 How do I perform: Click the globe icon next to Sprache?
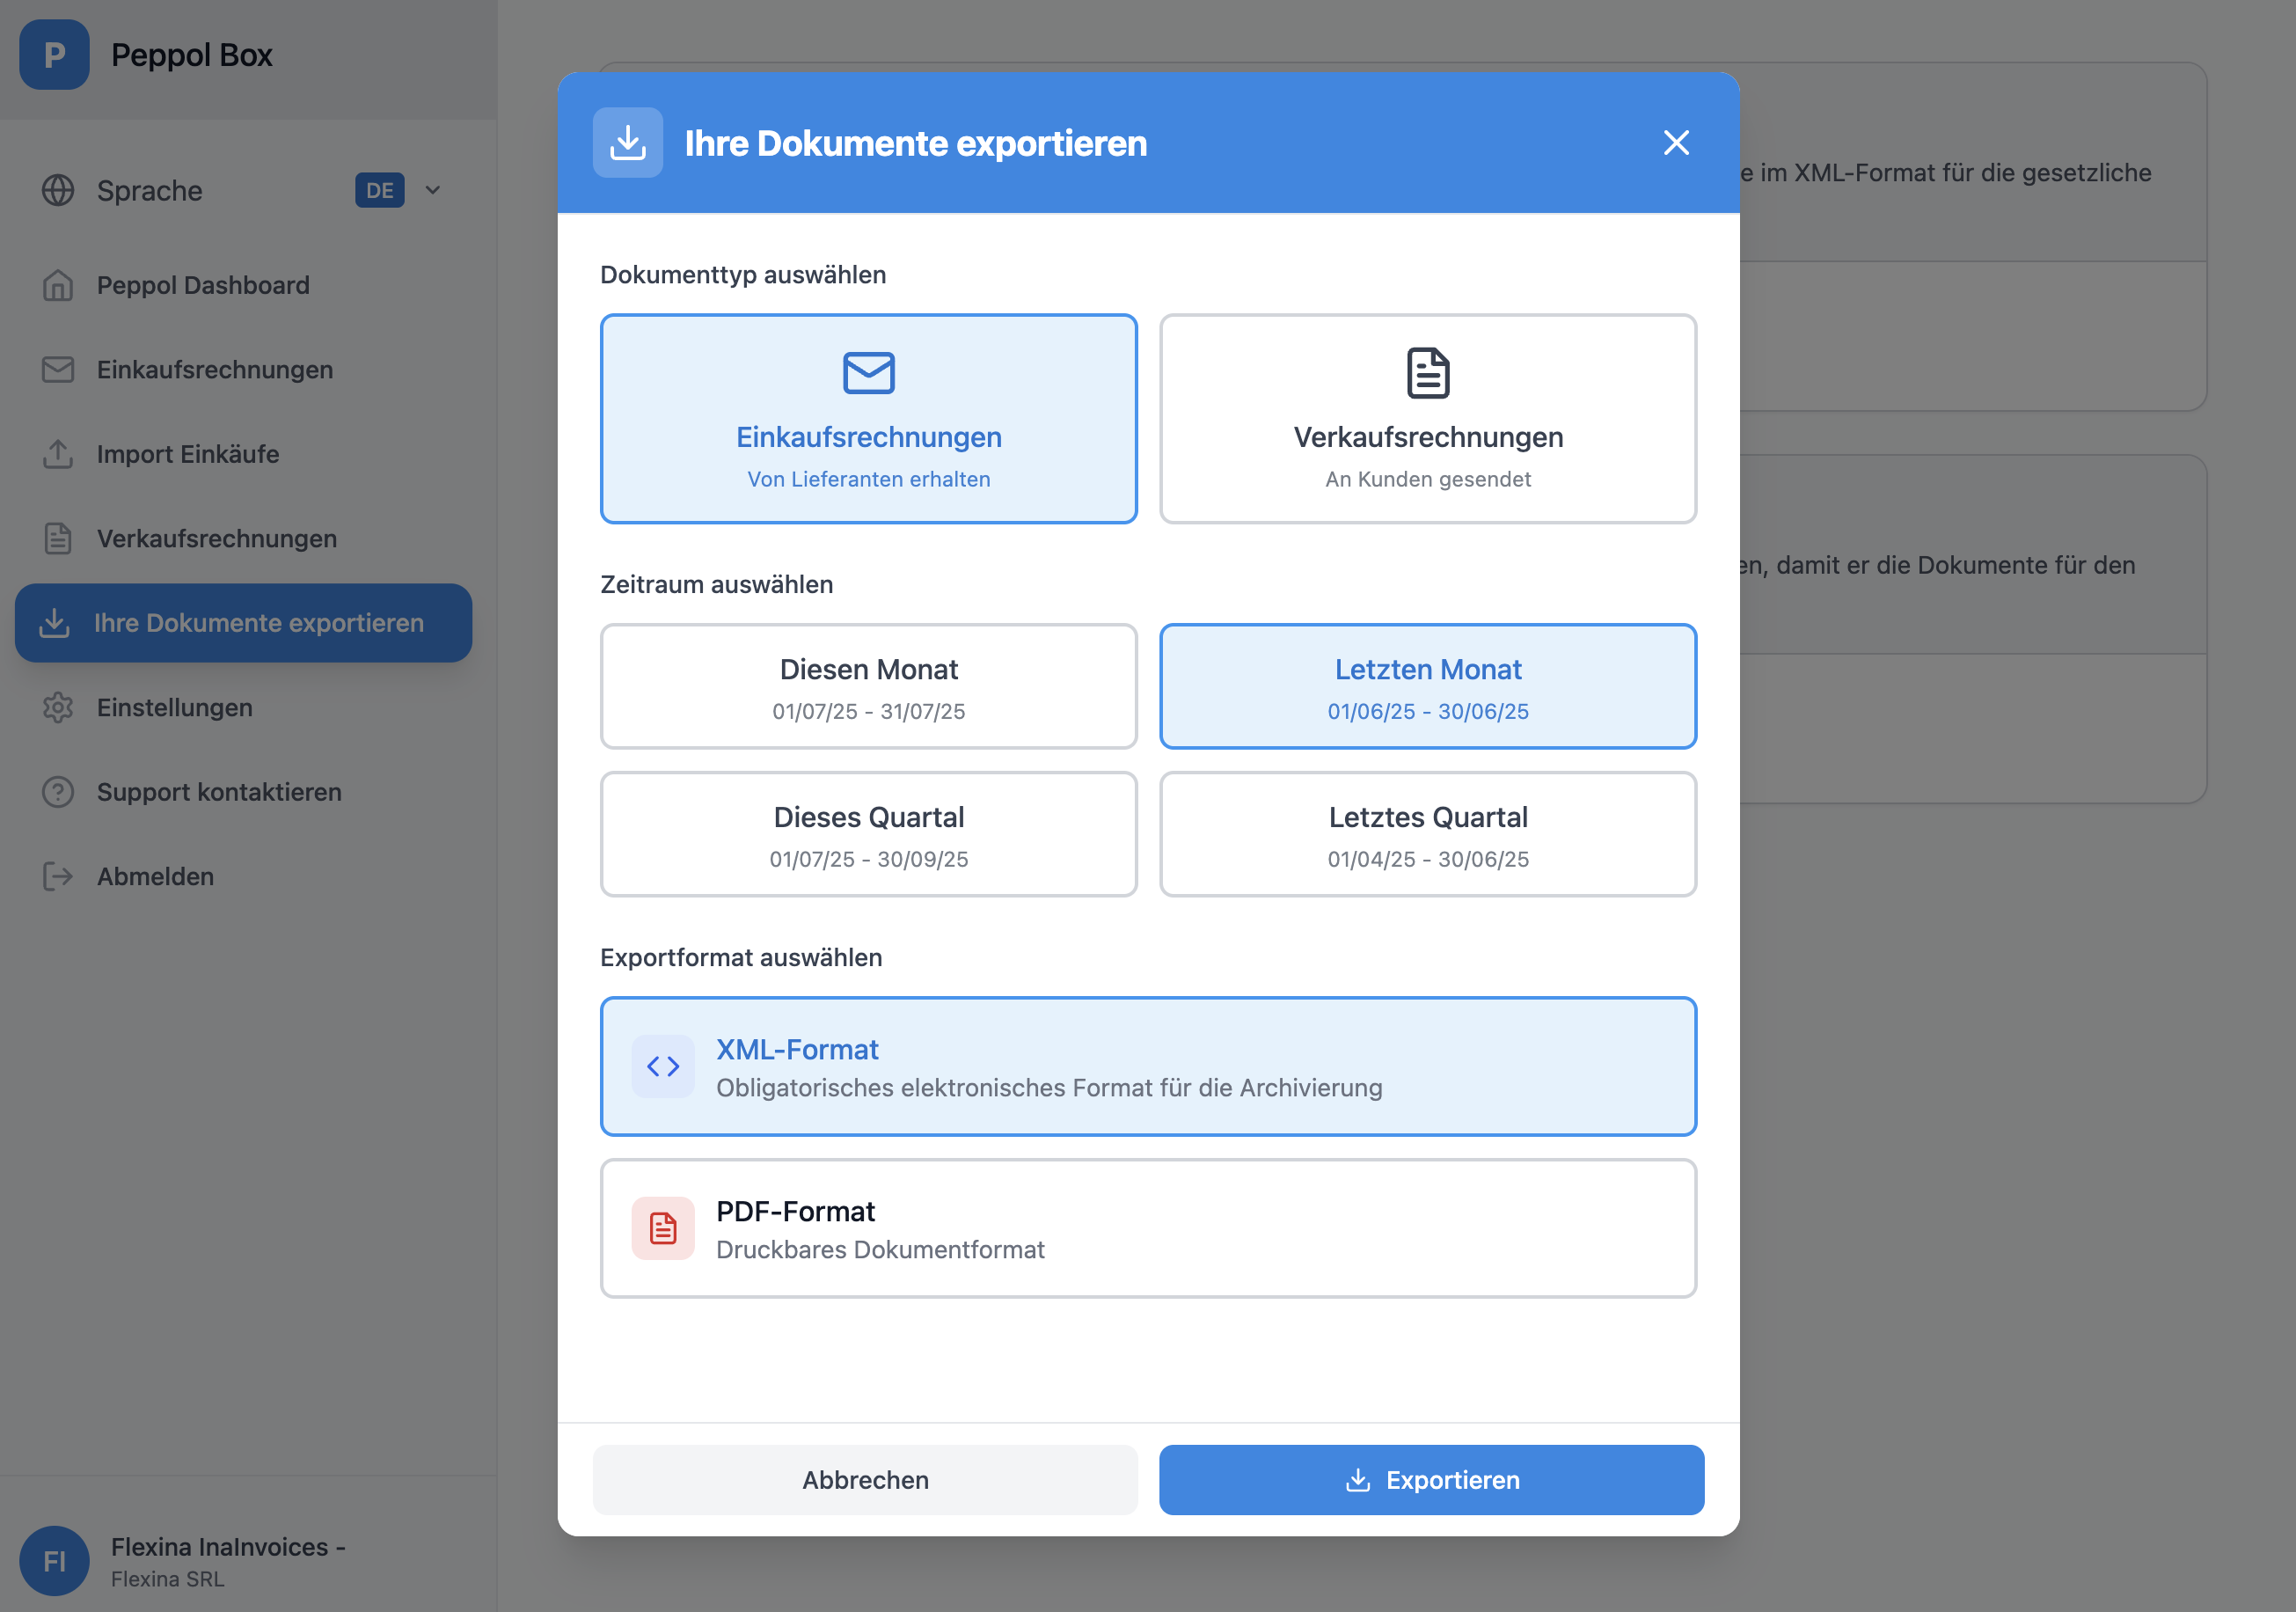point(58,190)
